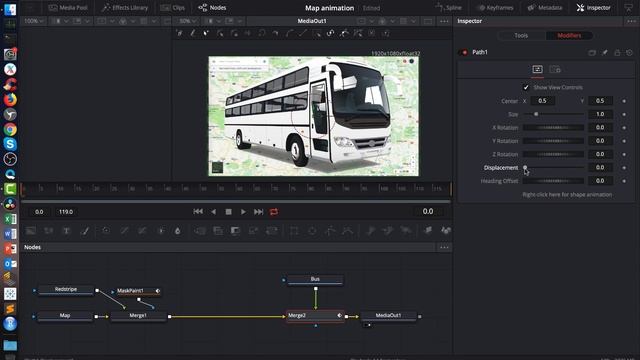The height and width of the screenshot is (360, 640).
Task: Toggle loop playback button
Action: click(274, 211)
